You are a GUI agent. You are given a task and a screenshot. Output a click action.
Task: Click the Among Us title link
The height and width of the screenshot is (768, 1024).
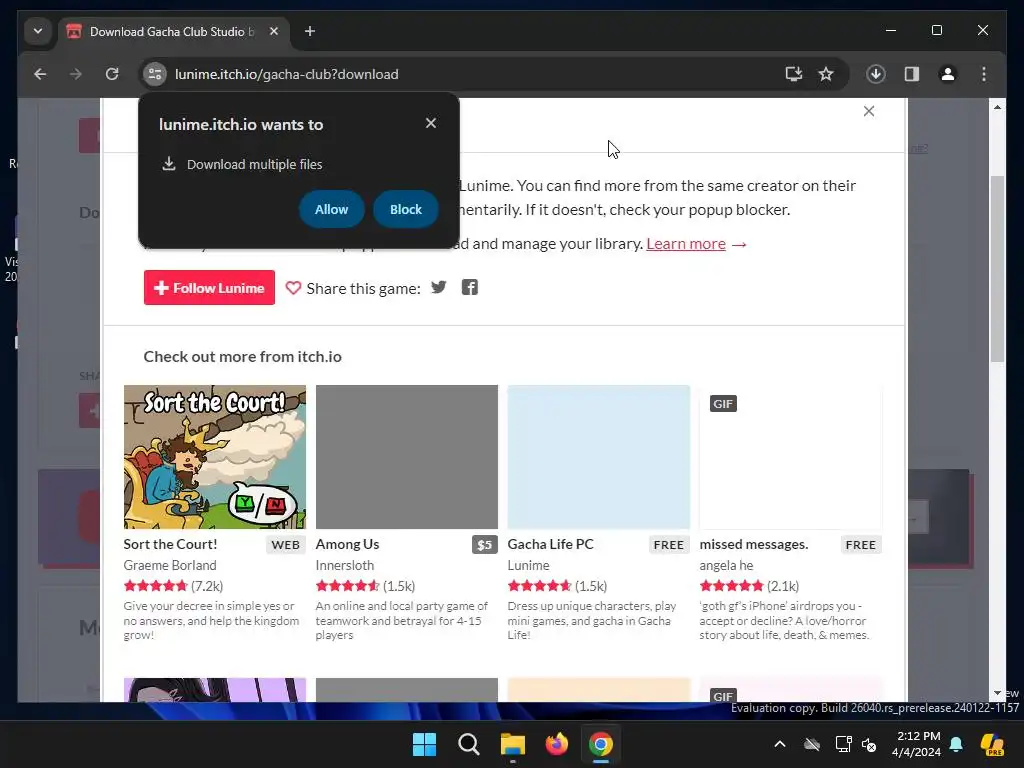pos(347,544)
